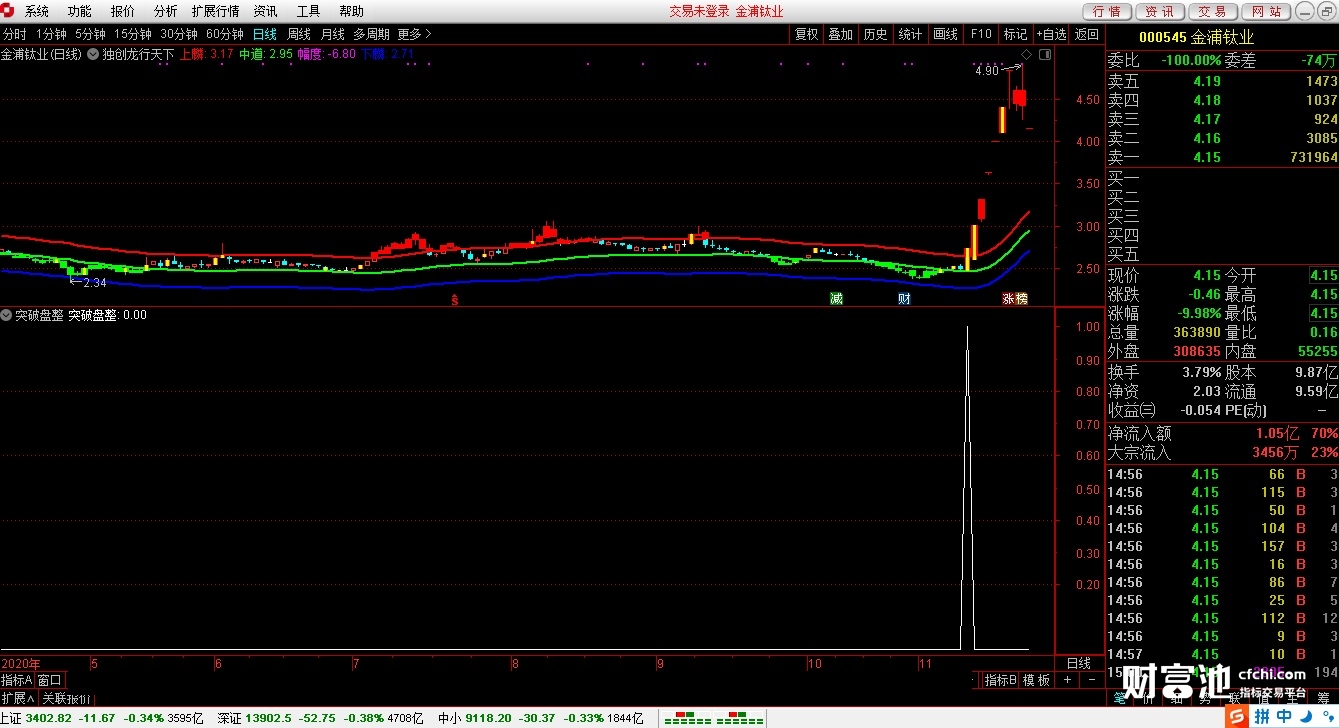Click the 复权 toolbar button
This screenshot has width=1339, height=728.
pyautogui.click(x=806, y=34)
